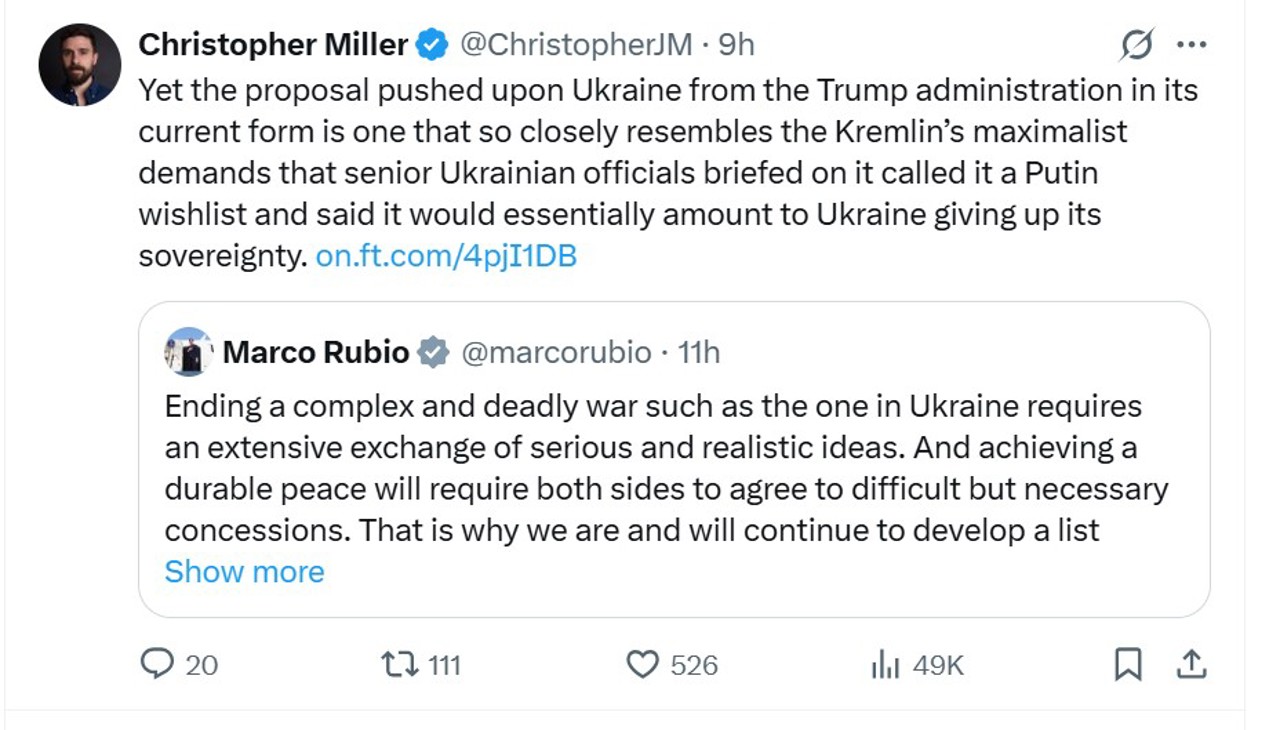Expand quoted tweet with Show more
This screenshot has width=1280, height=730.
tap(244, 571)
